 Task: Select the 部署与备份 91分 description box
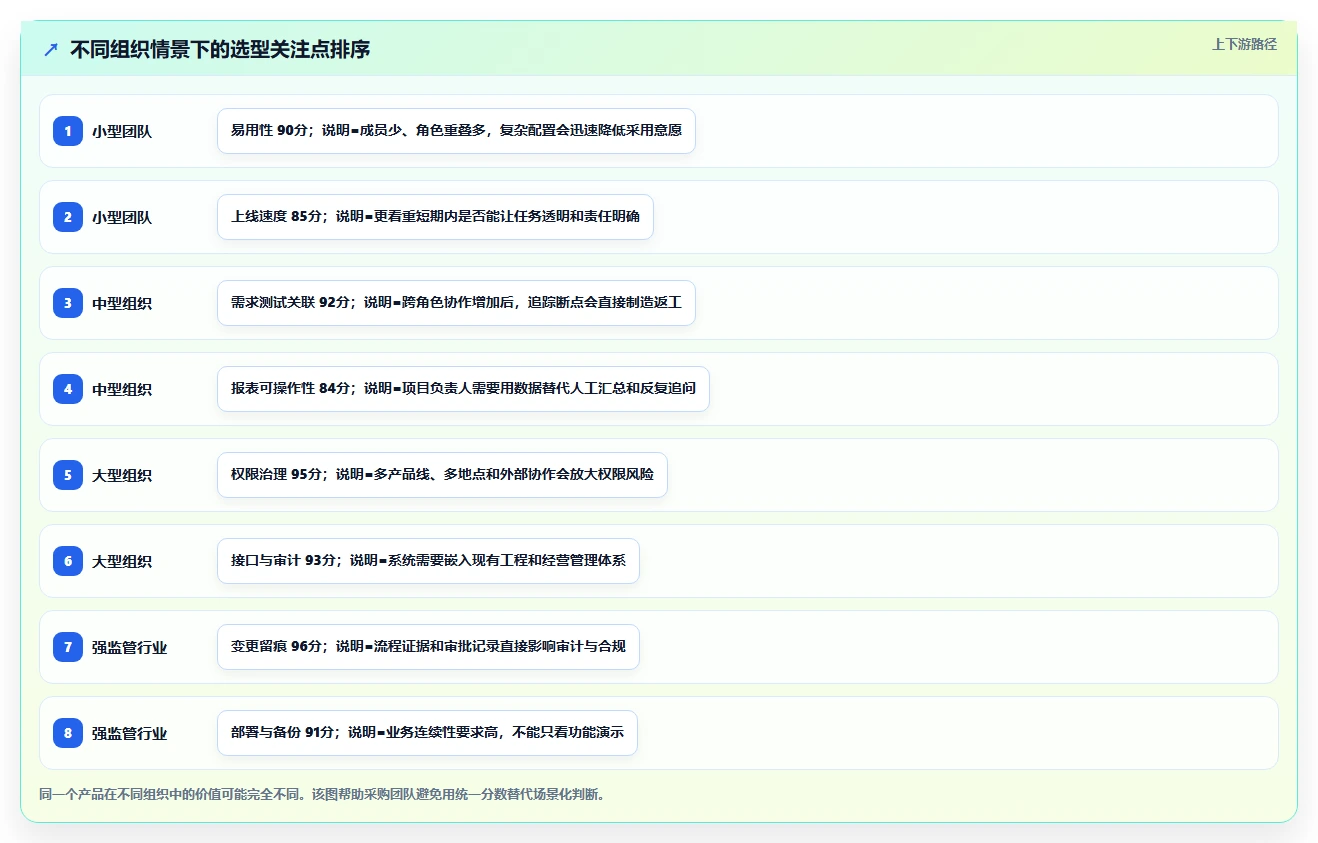[427, 733]
